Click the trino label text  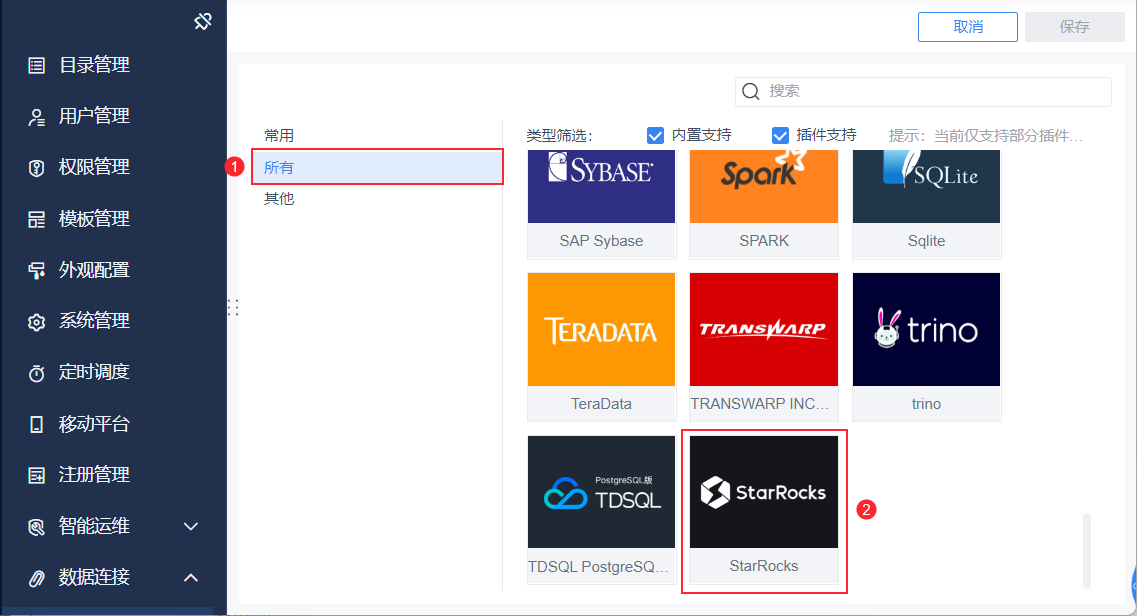click(x=926, y=404)
